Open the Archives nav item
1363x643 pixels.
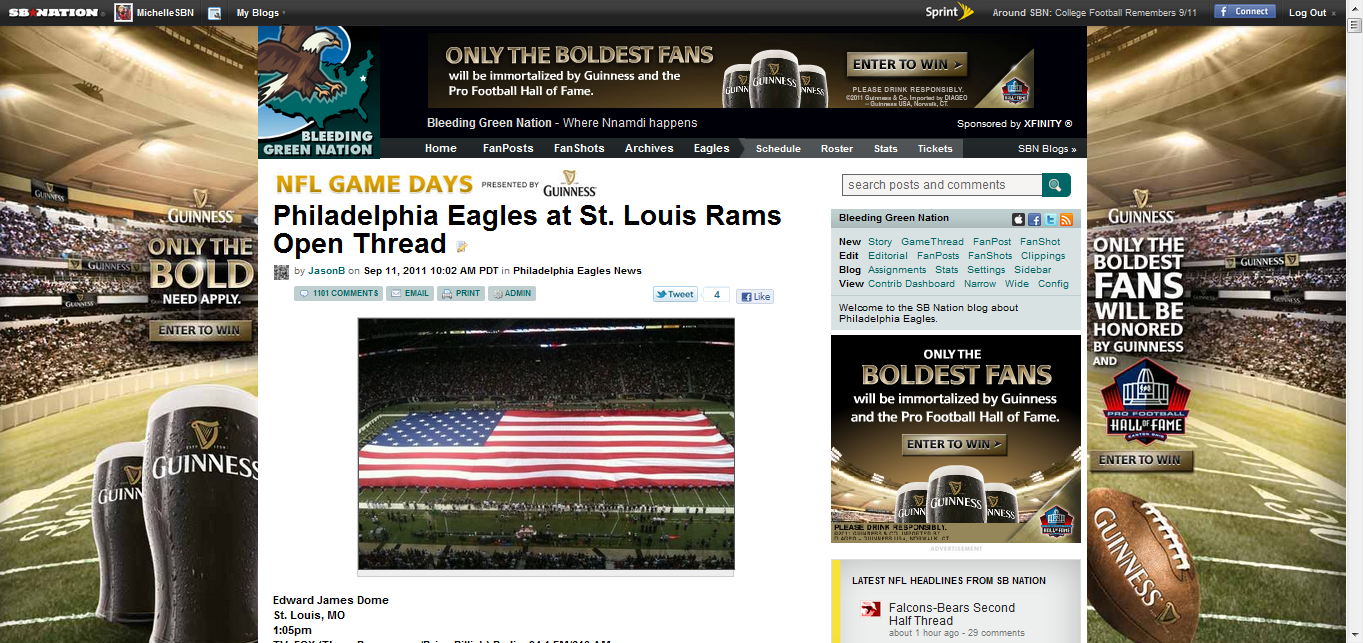coord(649,148)
